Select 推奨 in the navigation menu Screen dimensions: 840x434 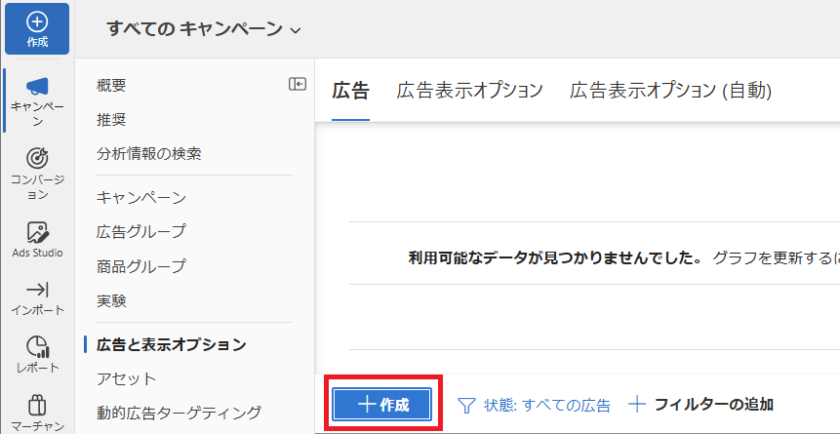click(x=111, y=119)
